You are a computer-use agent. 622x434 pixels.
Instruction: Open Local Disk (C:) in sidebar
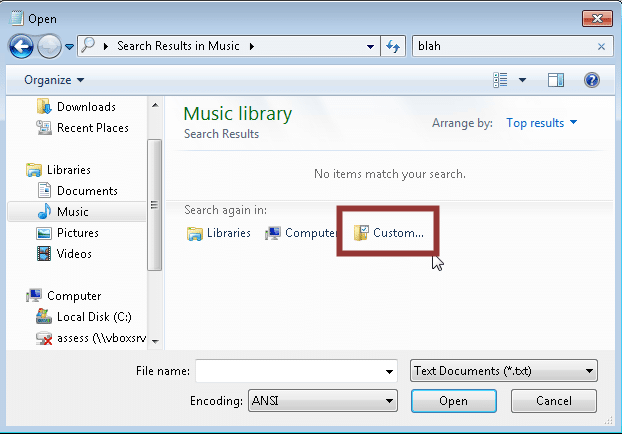coord(92,317)
